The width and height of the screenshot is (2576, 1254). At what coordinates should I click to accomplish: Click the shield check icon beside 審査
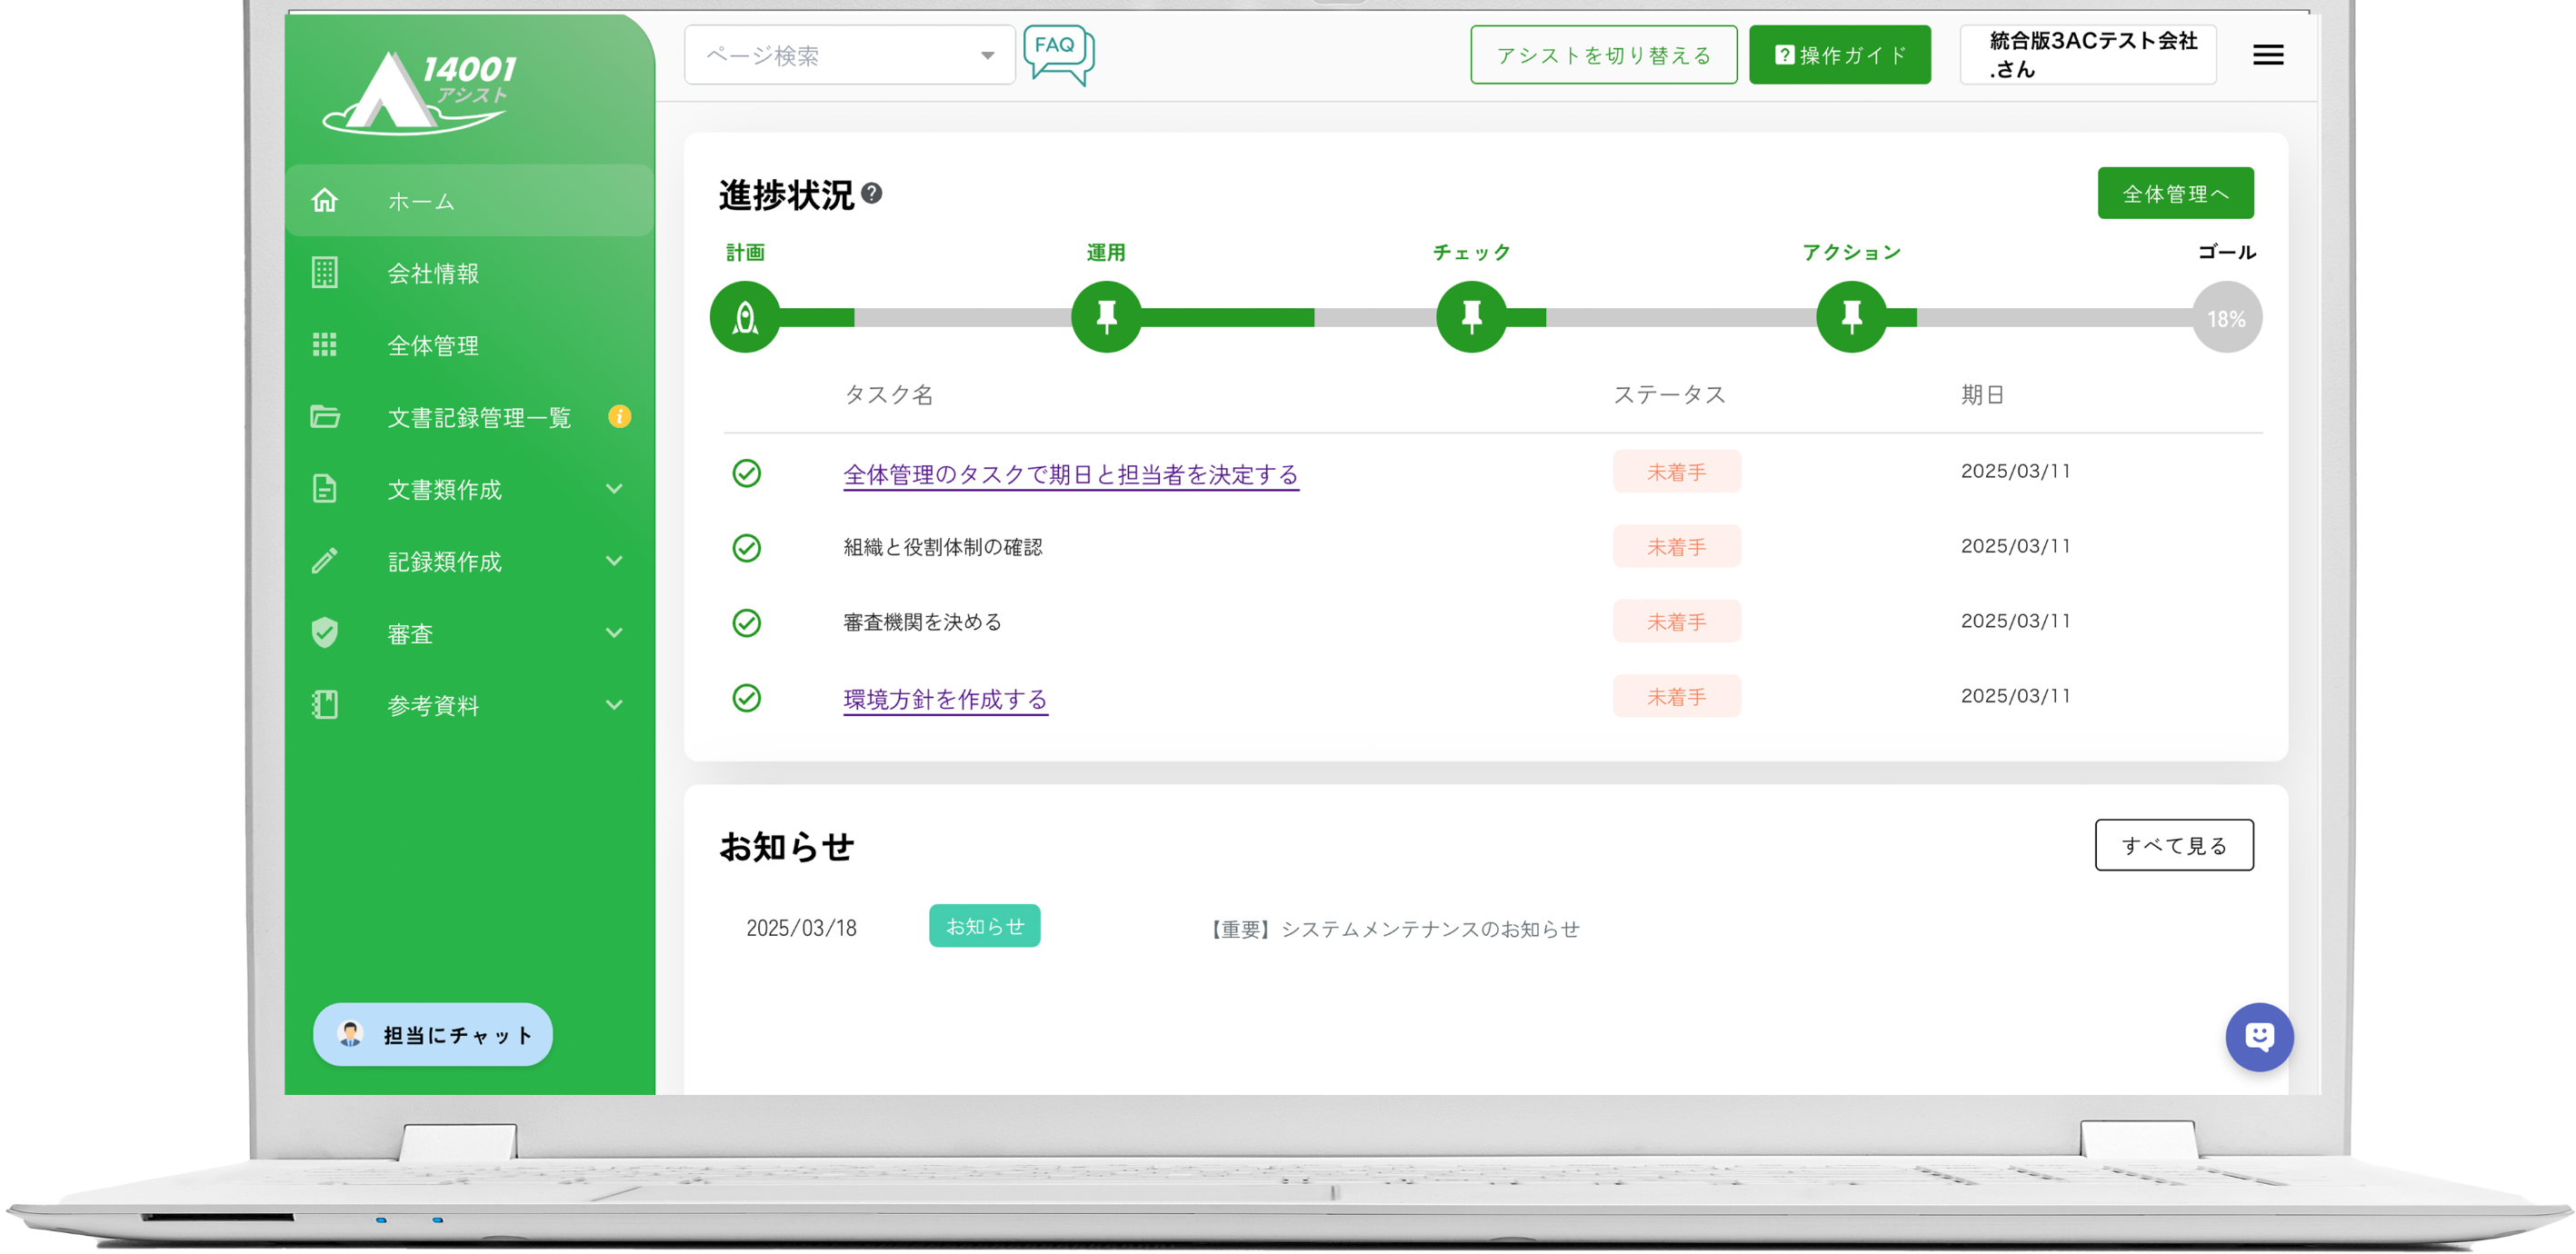tap(324, 632)
